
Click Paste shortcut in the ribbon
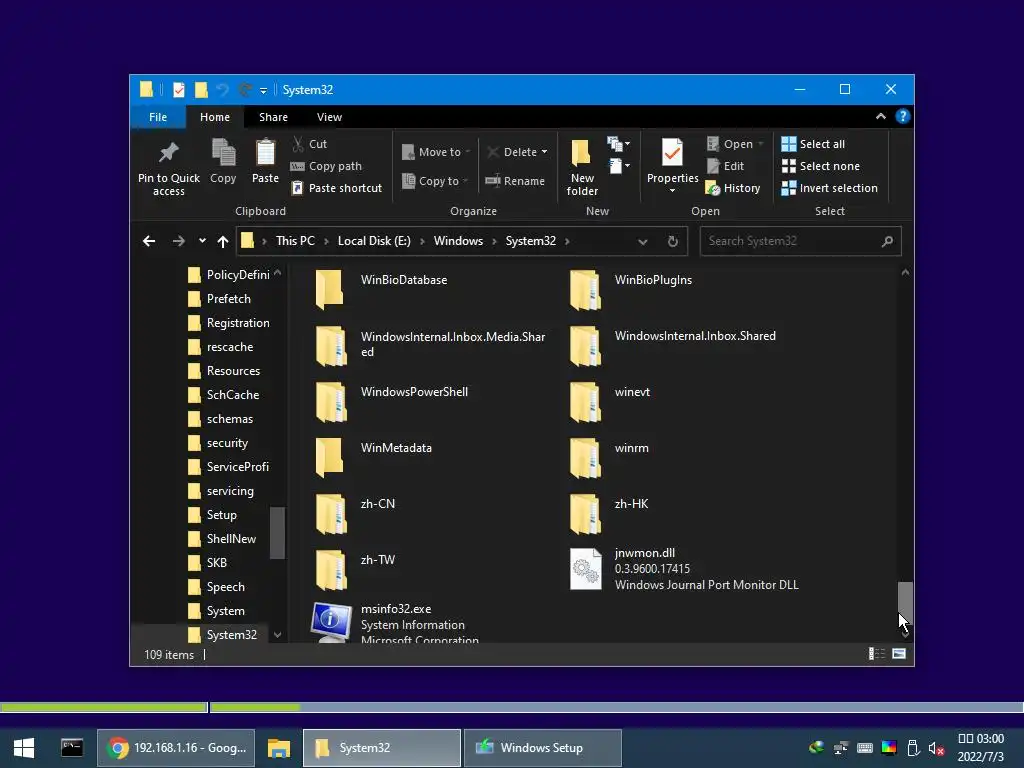[x=336, y=188]
